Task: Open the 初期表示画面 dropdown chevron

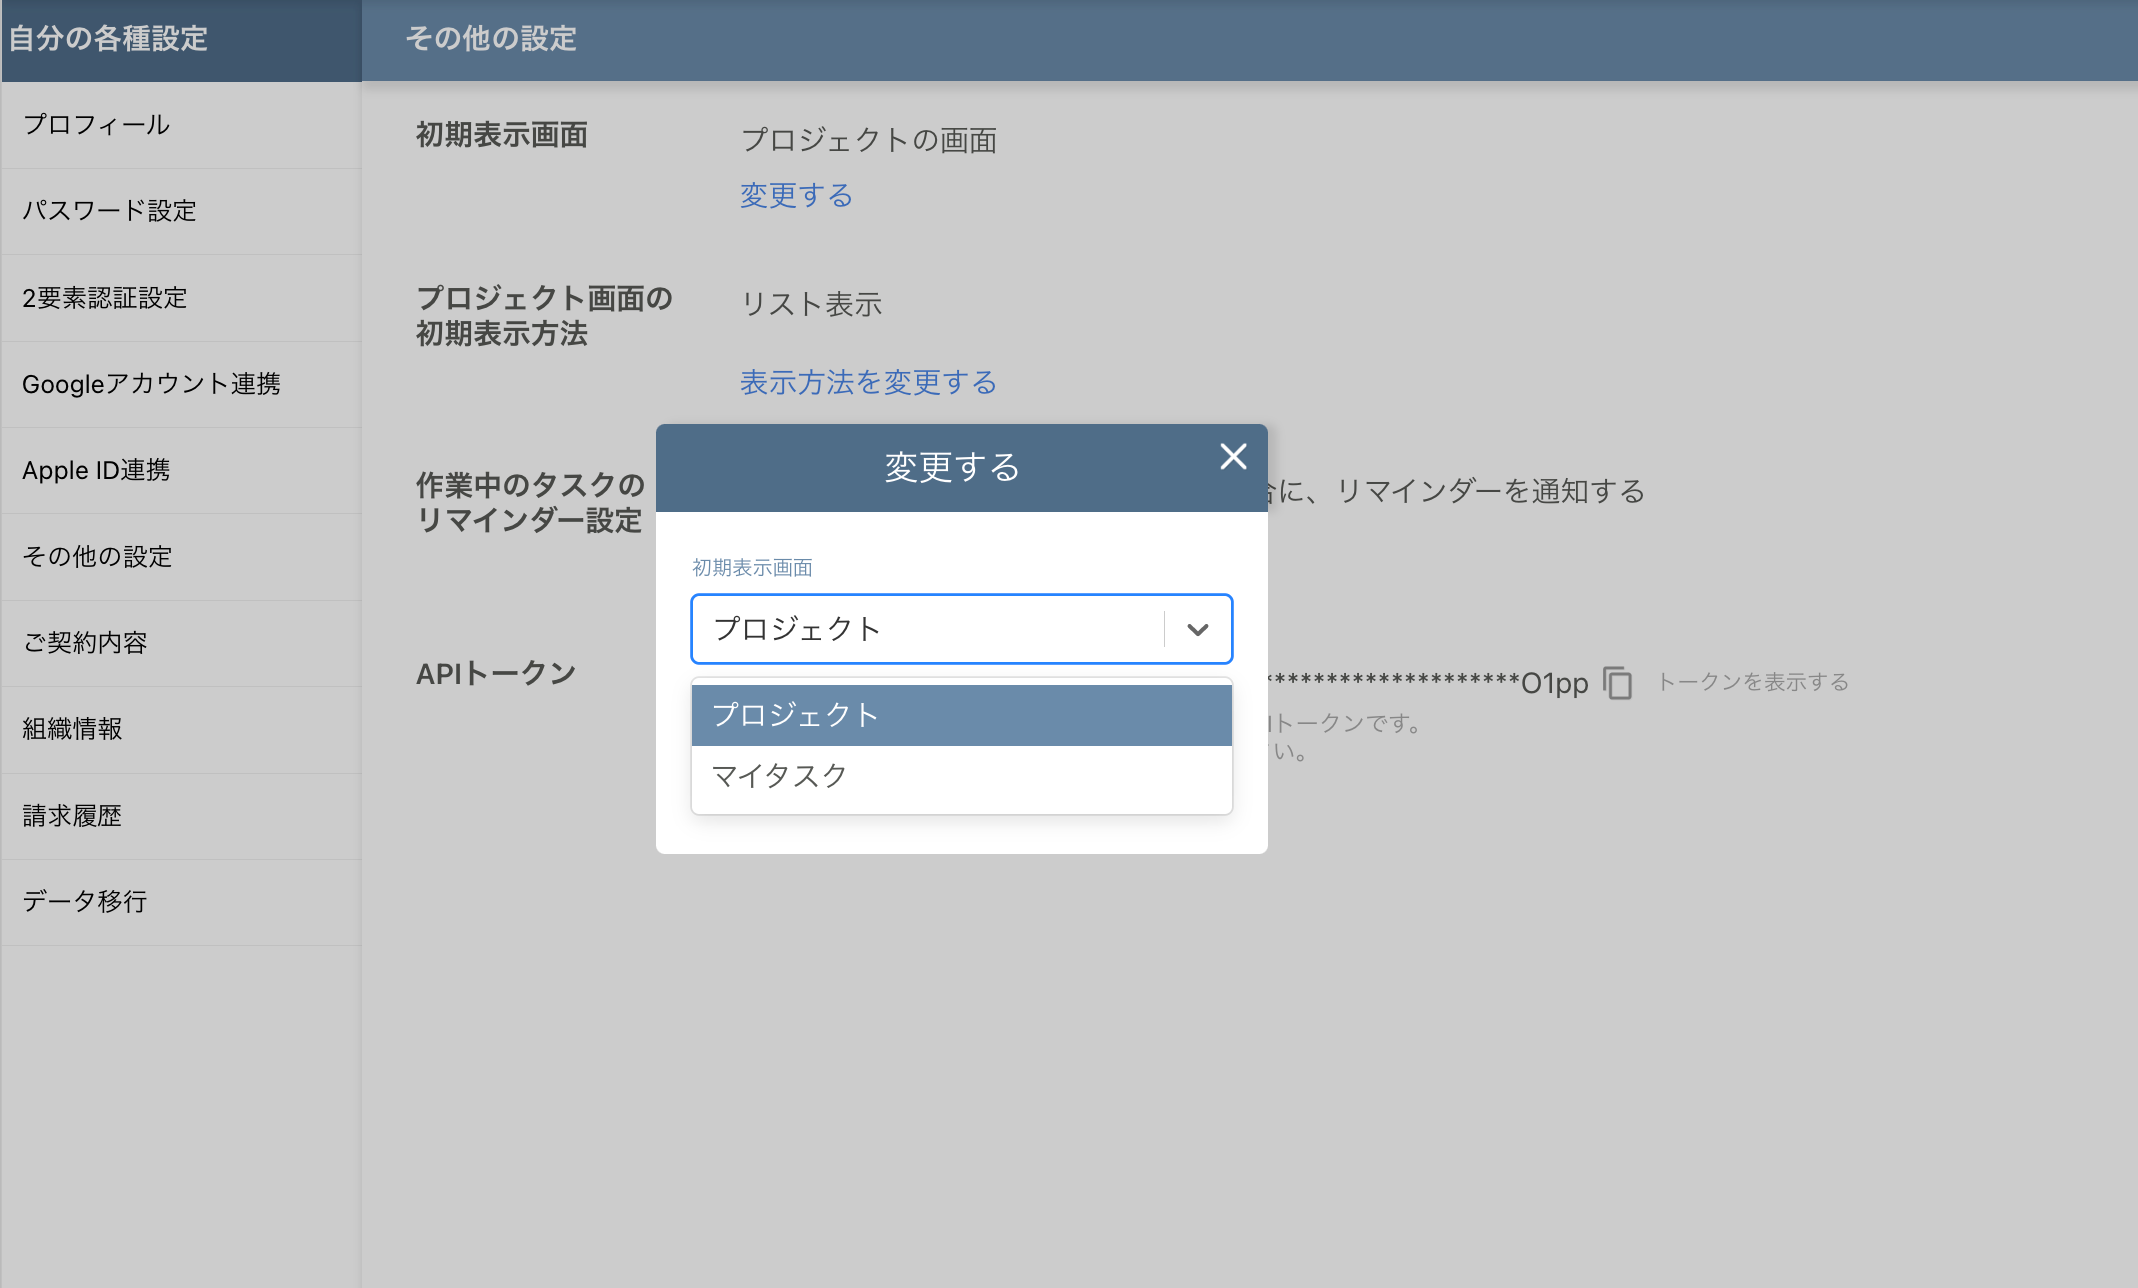Action: tap(1197, 629)
